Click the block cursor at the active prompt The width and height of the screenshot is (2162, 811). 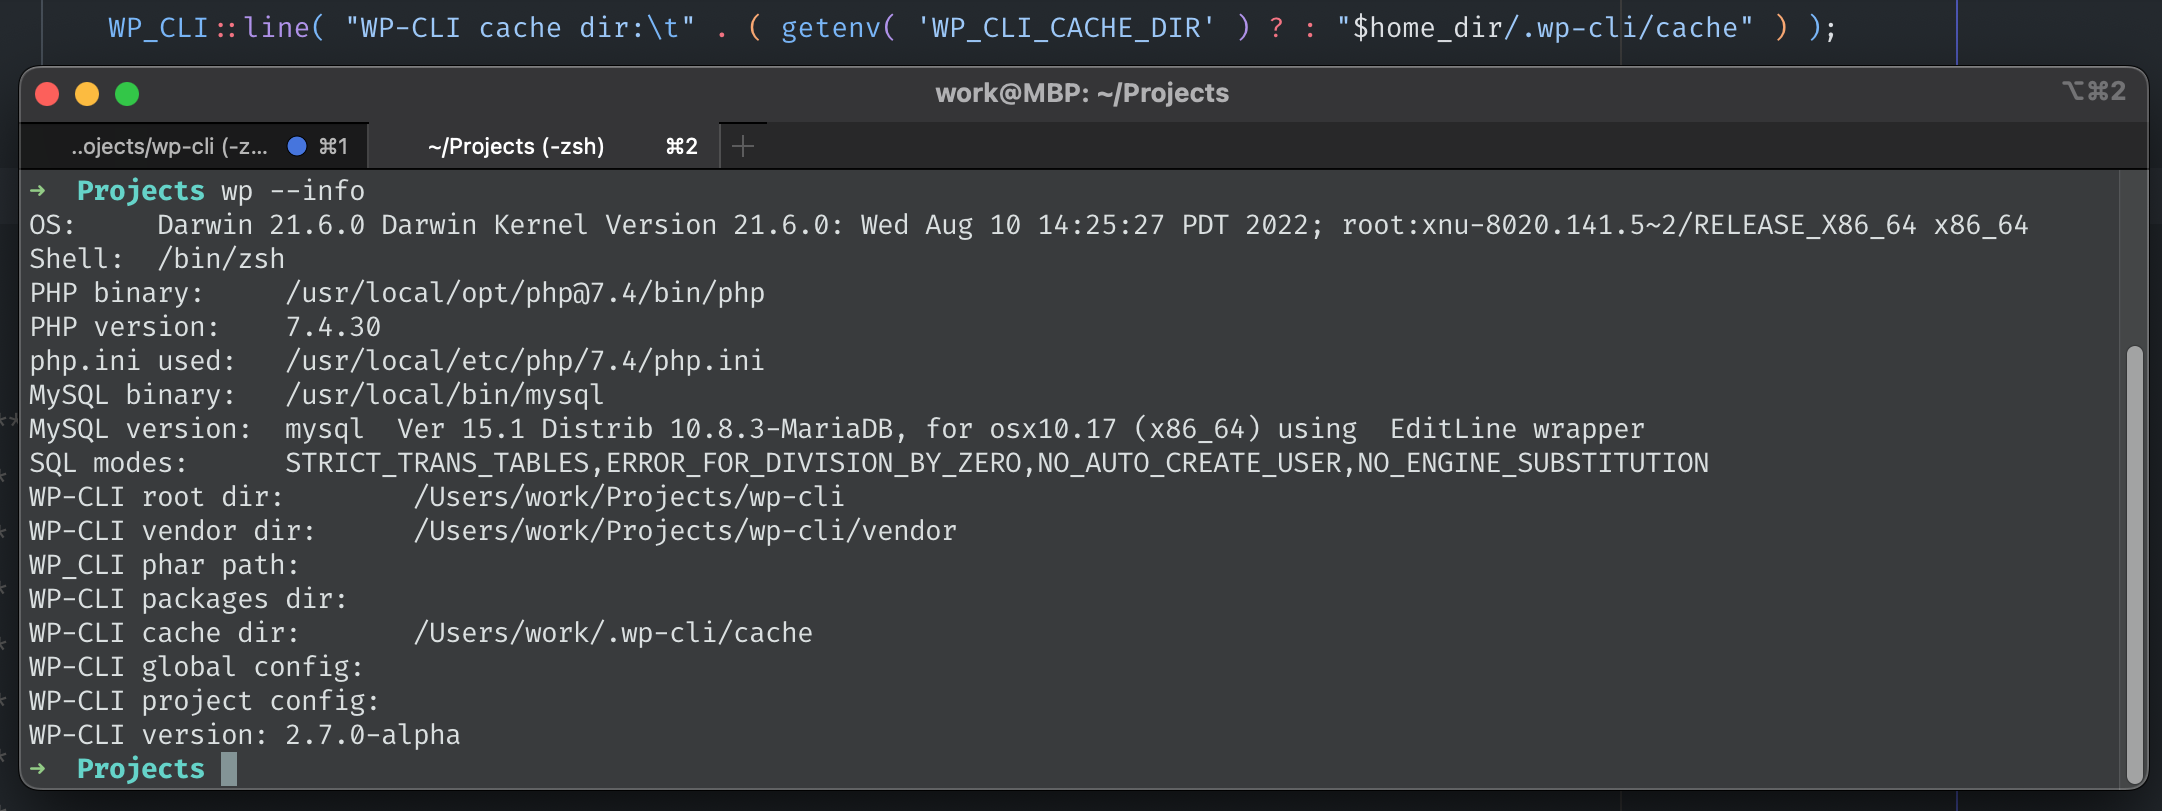(x=229, y=768)
